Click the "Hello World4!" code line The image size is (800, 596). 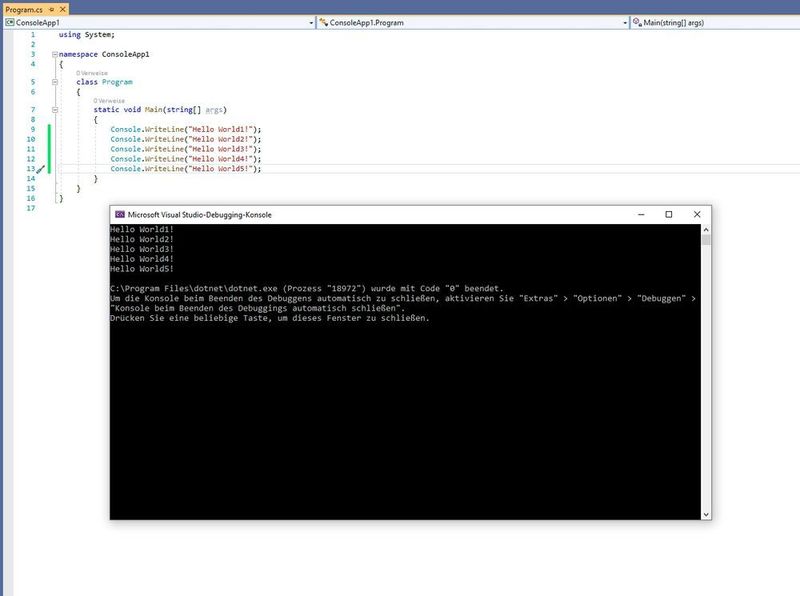(186, 159)
